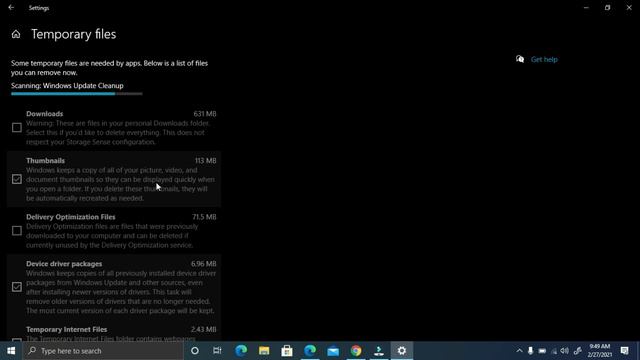Open the Windows Start menu

click(x=11, y=351)
